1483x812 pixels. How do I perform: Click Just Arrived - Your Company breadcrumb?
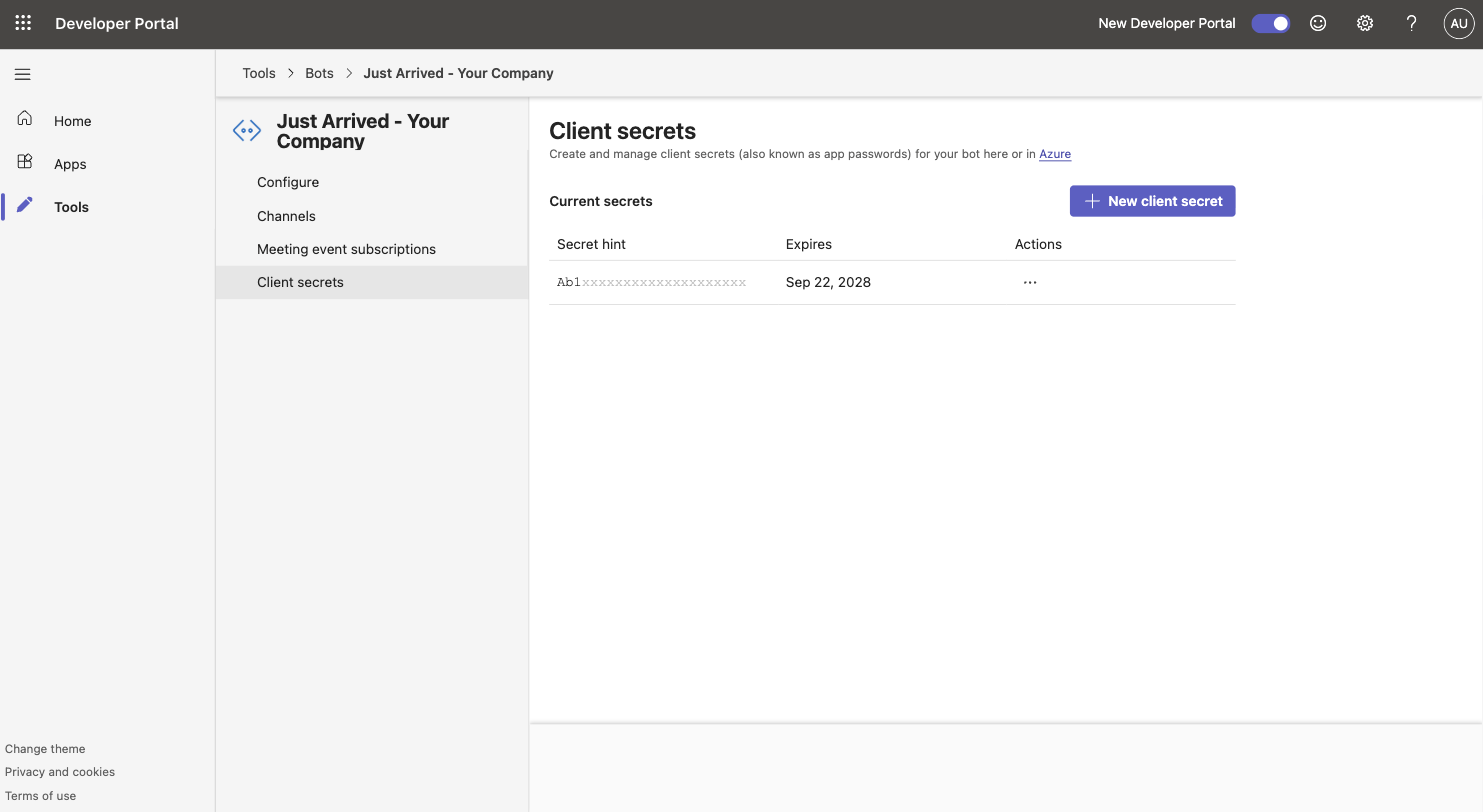[x=458, y=73]
